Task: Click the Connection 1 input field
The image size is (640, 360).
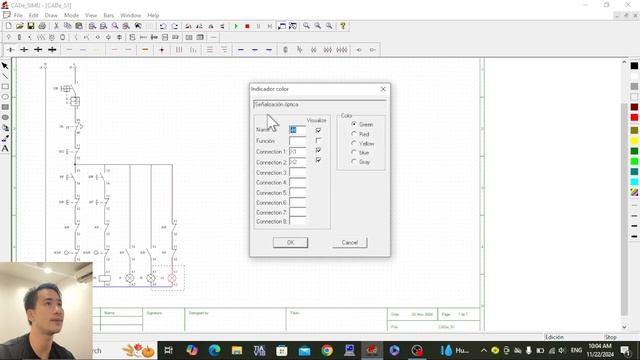Action: (297, 151)
